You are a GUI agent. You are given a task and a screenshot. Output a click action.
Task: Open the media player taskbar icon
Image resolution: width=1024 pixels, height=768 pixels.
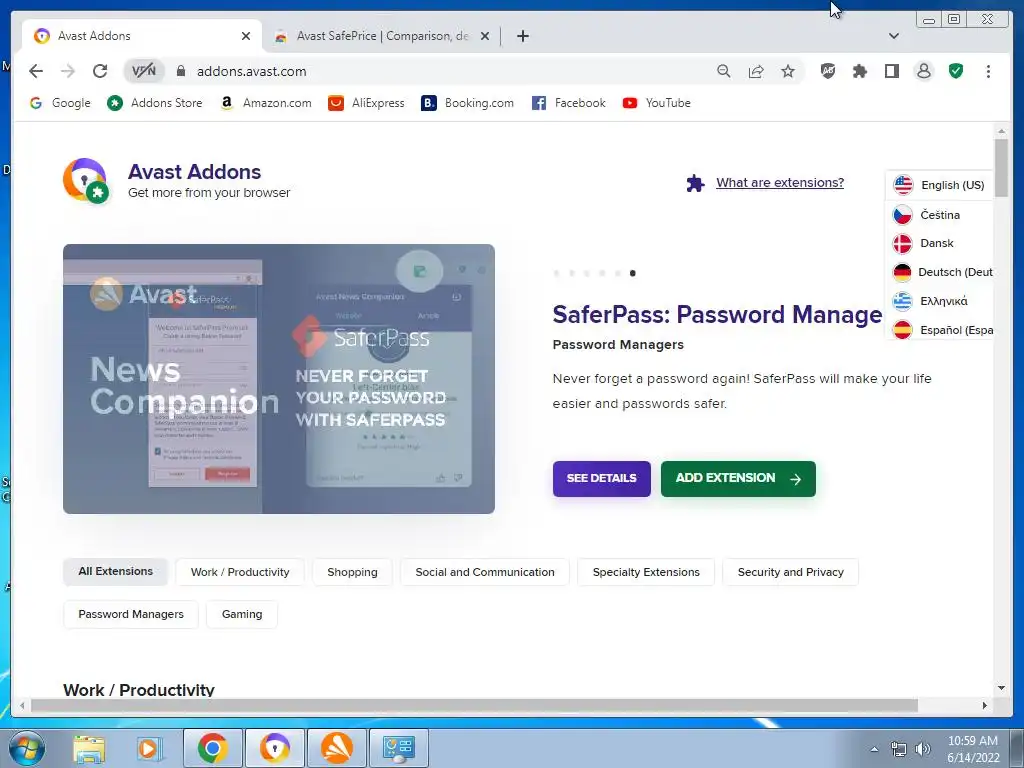click(150, 748)
